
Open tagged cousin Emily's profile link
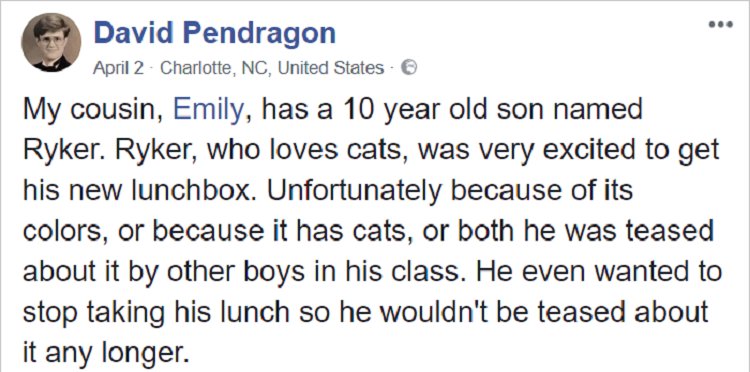pos(208,111)
